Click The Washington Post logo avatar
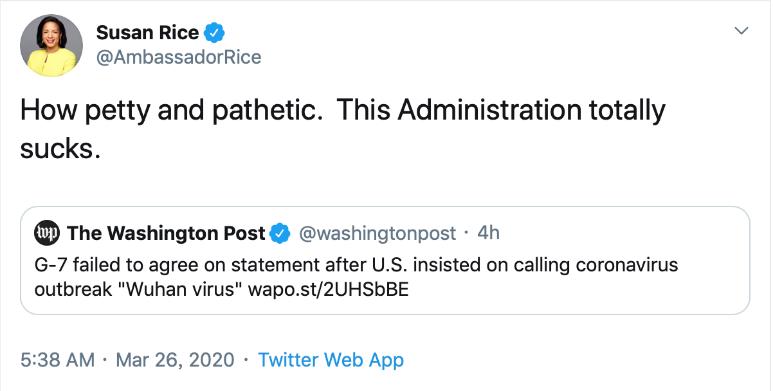This screenshot has width=773, height=391. click(x=47, y=233)
